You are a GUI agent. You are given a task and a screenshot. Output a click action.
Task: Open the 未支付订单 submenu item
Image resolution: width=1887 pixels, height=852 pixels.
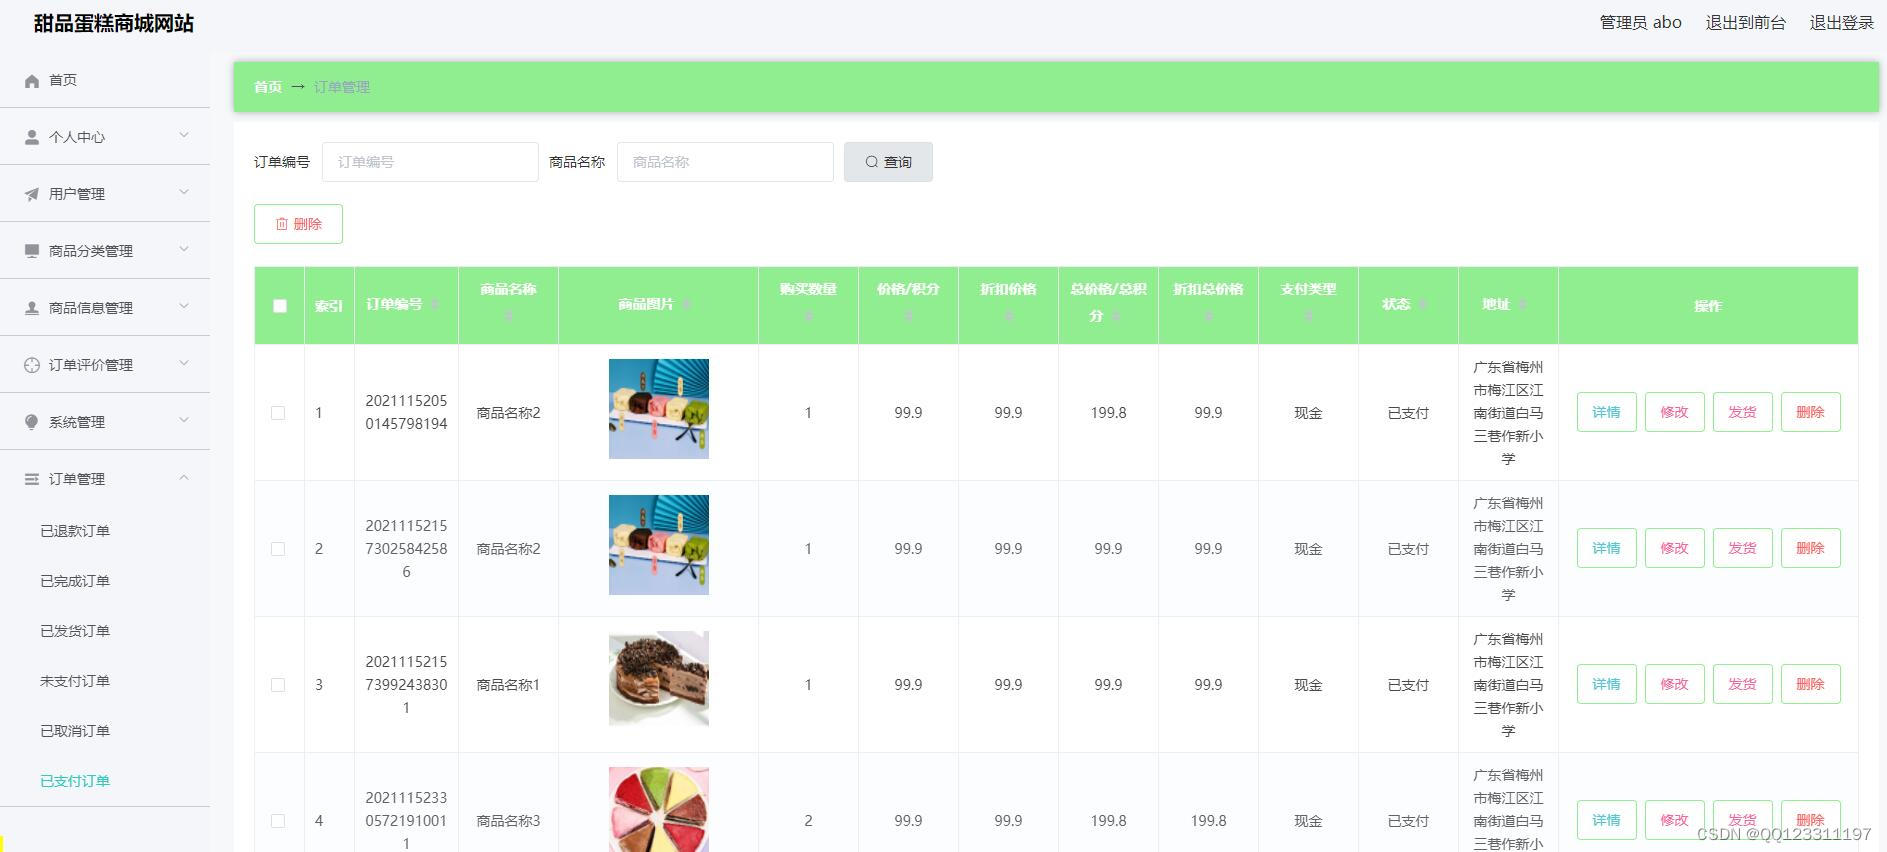click(75, 681)
